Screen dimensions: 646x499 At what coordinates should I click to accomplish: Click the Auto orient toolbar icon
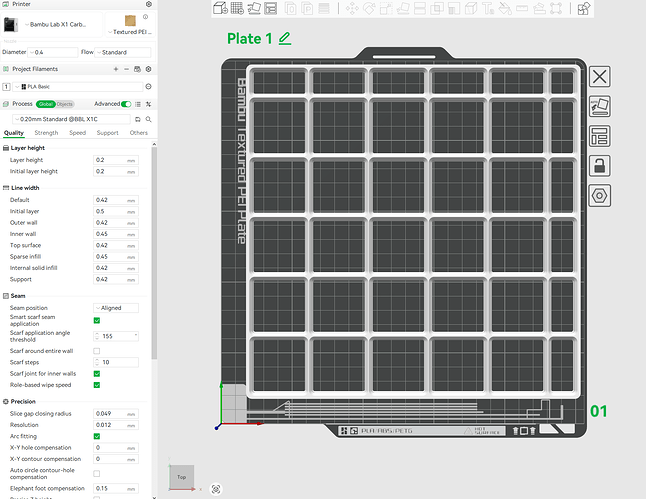click(x=254, y=8)
